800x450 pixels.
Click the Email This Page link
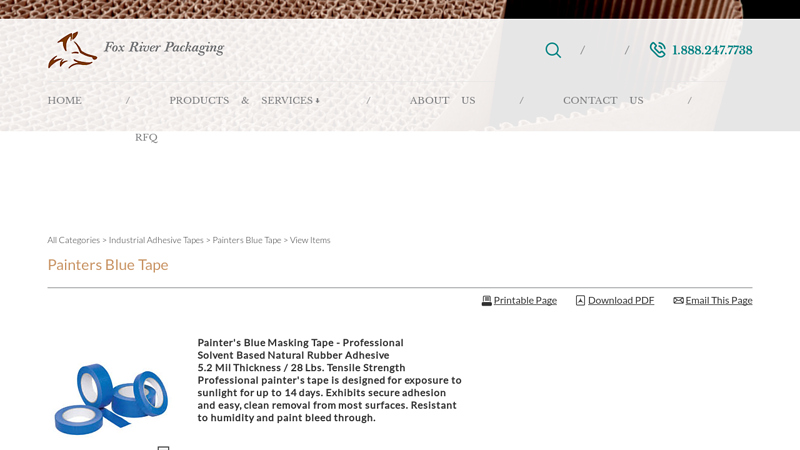point(719,300)
